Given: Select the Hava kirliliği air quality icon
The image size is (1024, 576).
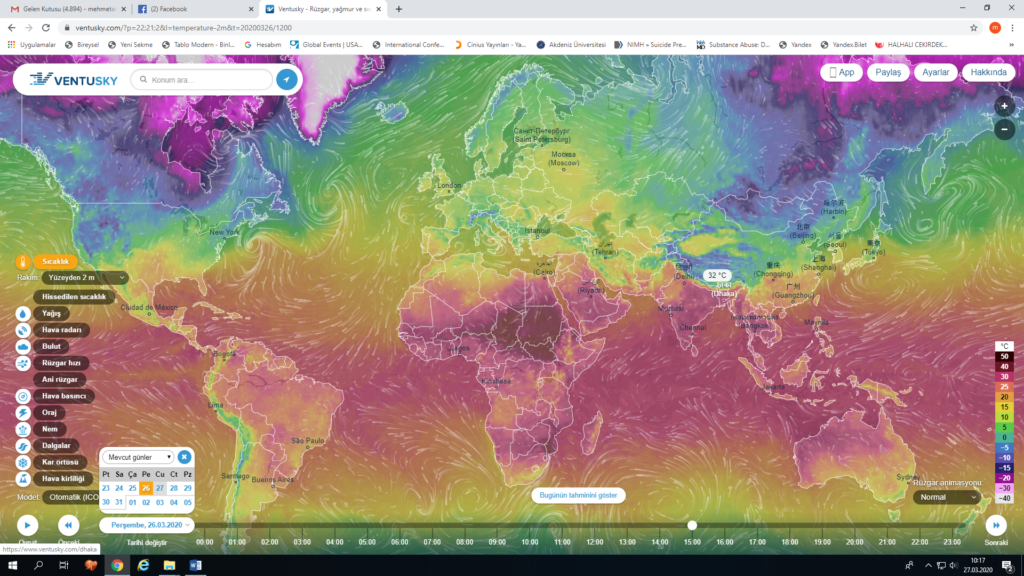Looking at the screenshot, I should (23, 479).
